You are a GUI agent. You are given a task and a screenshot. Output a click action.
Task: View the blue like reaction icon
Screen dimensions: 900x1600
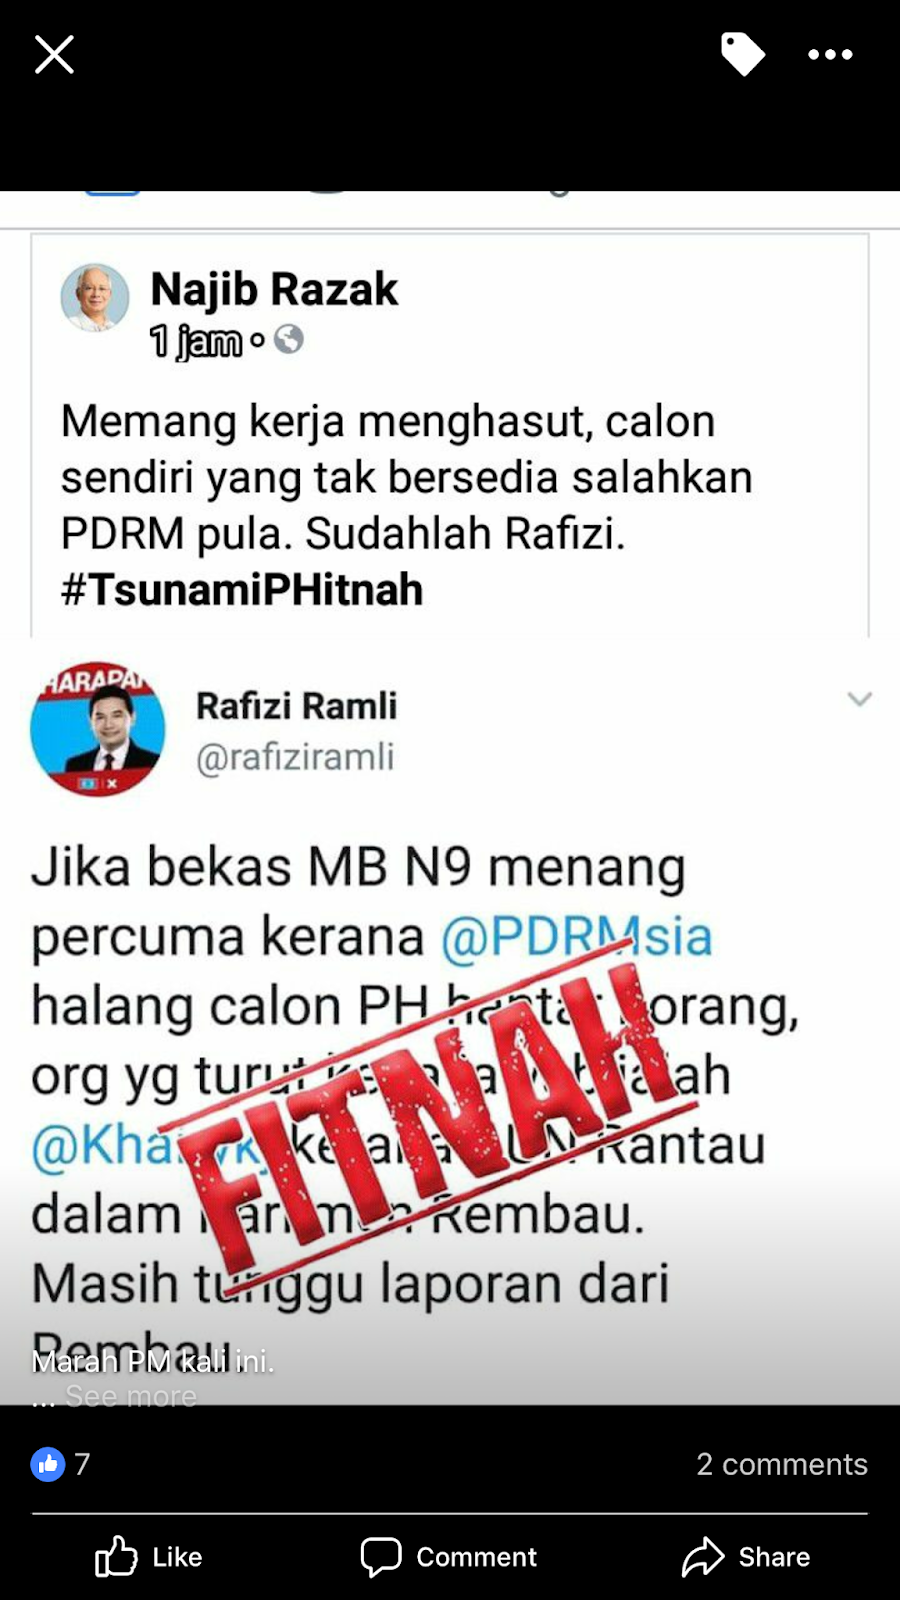48,1464
